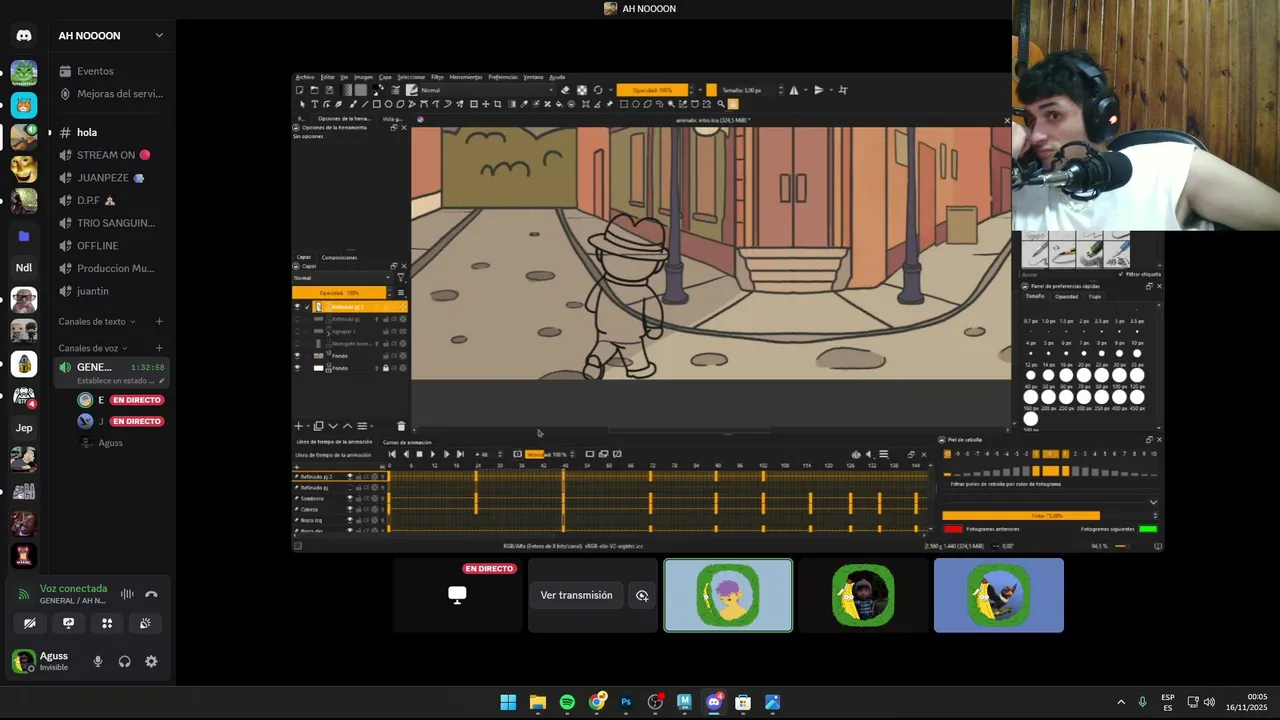
Task: Click the Ver transmisión button
Action: click(x=576, y=595)
